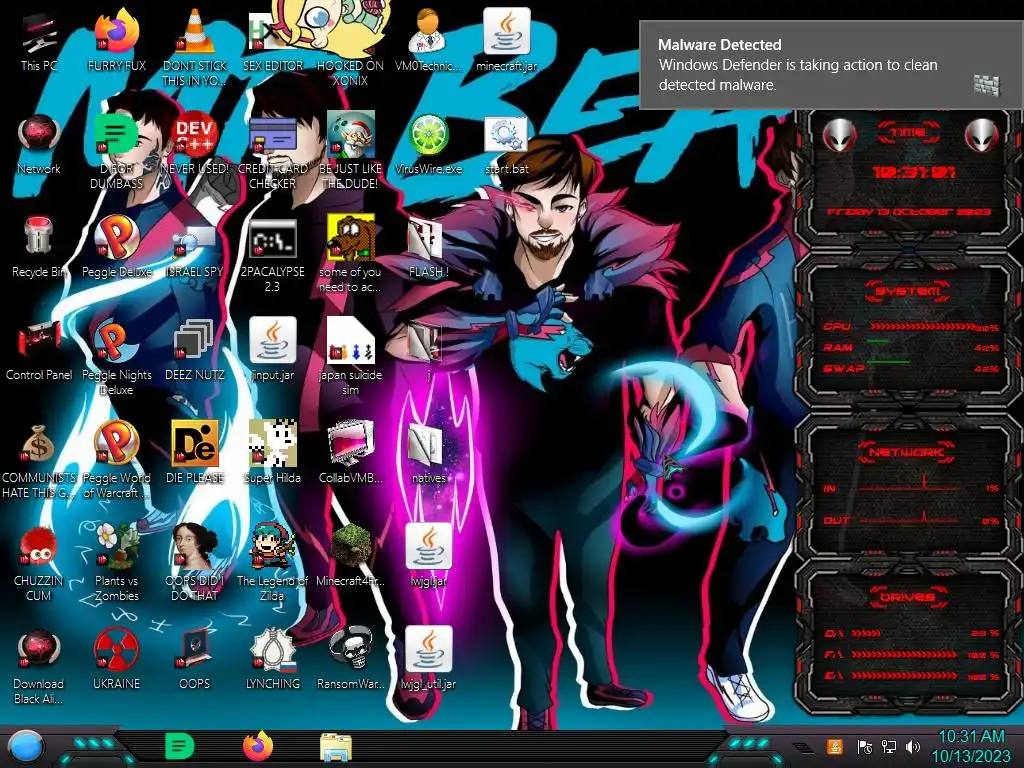Click the C:\ drive usage bar
Viewport: 1024px width, 768px height.
click(866, 633)
